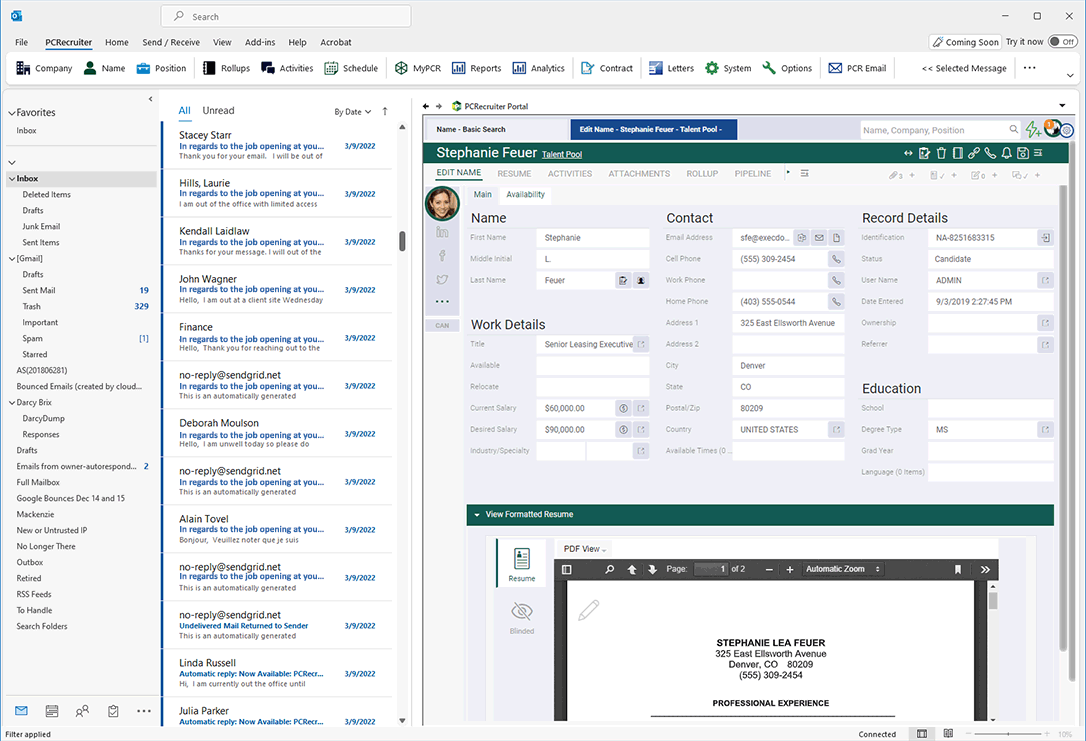Open the Company ribbon button
1086x741 pixels.
coord(44,68)
